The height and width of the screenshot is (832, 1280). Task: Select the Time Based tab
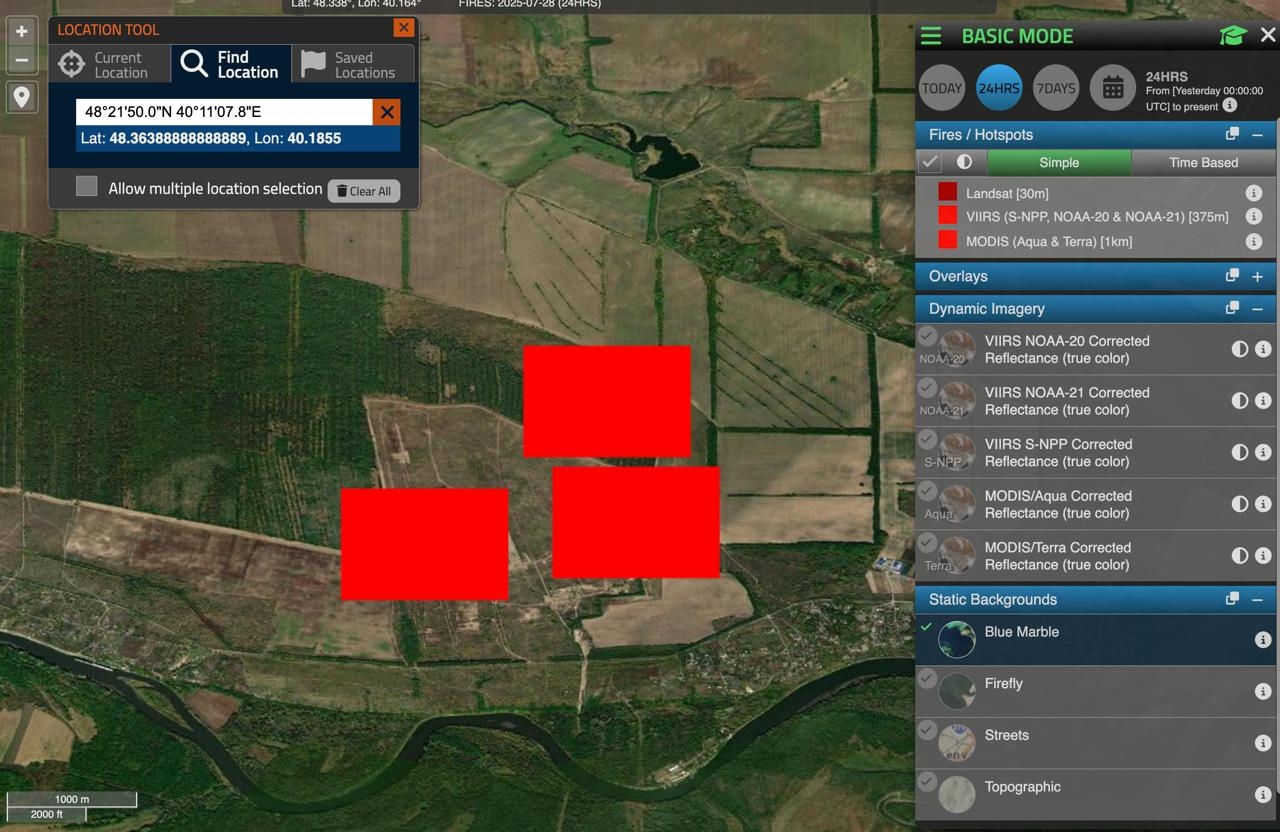click(1203, 162)
